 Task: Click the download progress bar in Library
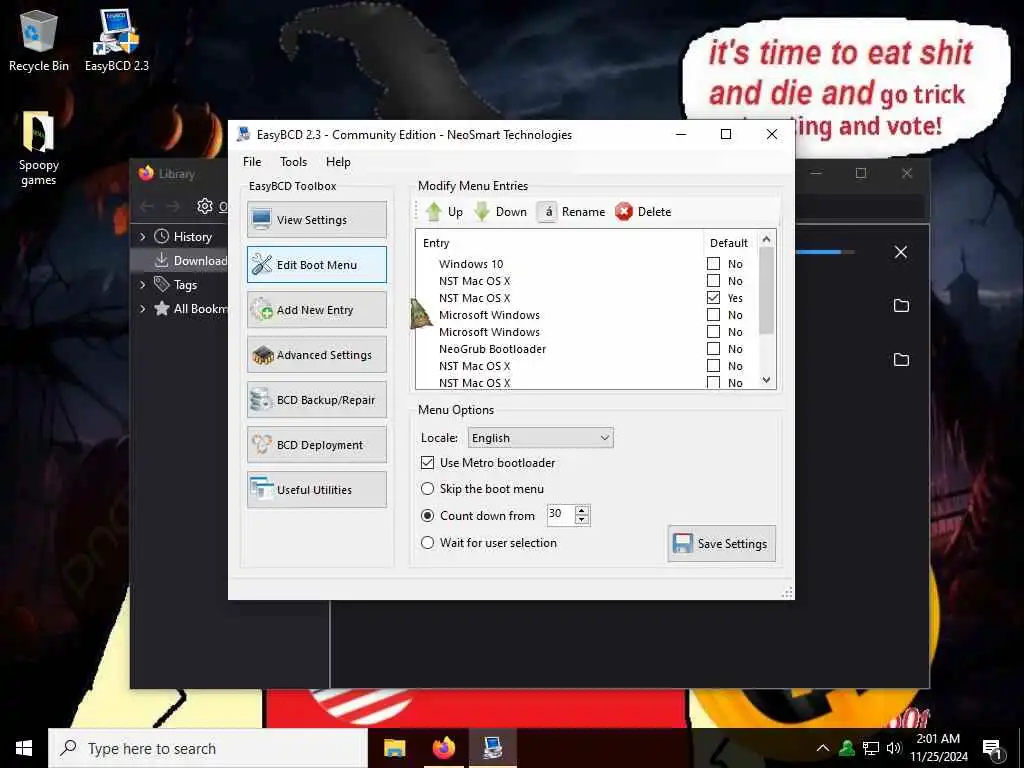[x=825, y=252]
